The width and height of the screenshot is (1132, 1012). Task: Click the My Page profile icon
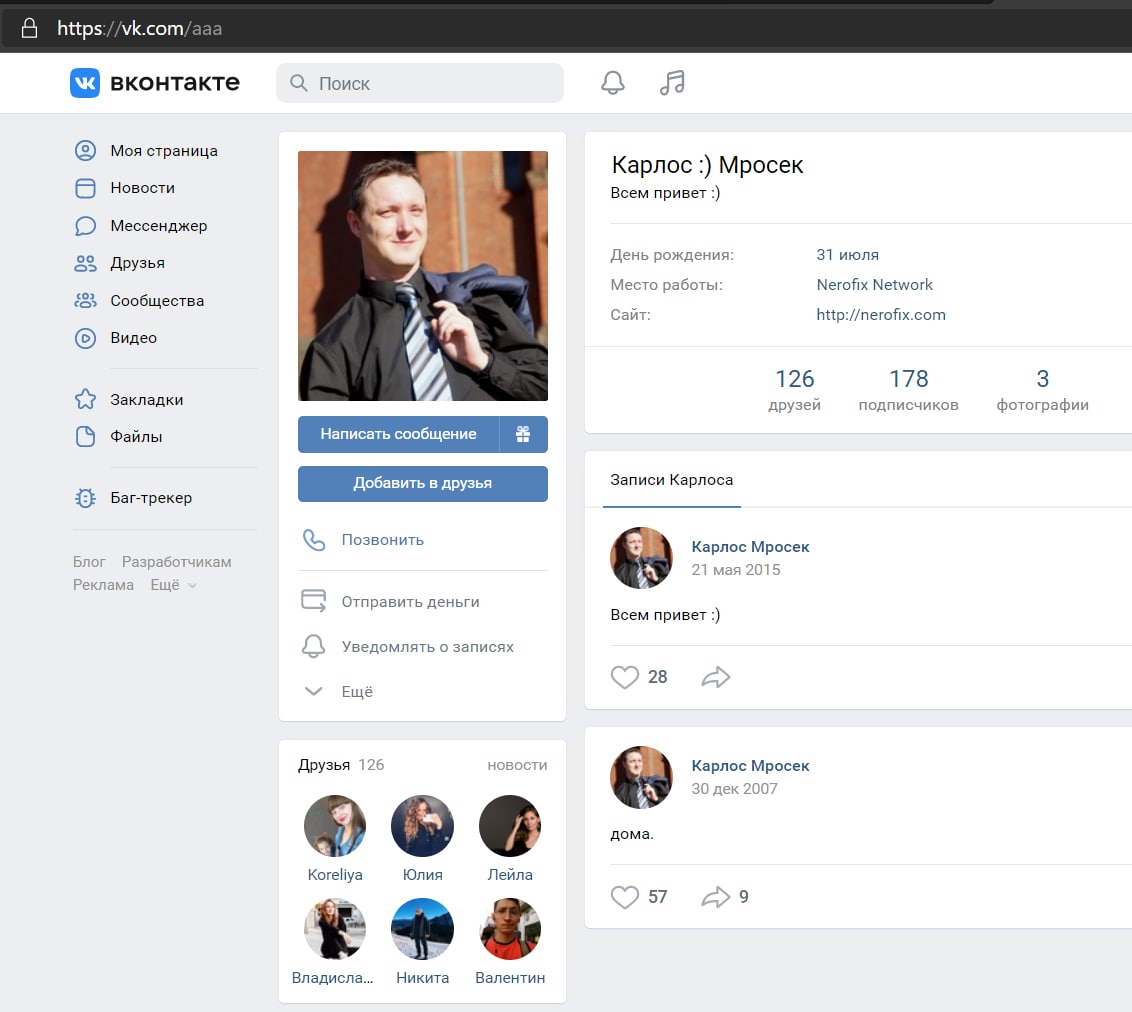pos(85,151)
